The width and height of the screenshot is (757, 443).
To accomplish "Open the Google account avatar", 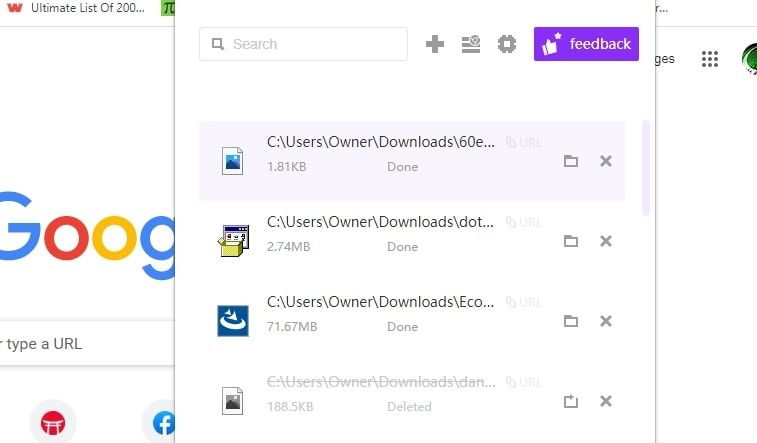I will click(749, 59).
